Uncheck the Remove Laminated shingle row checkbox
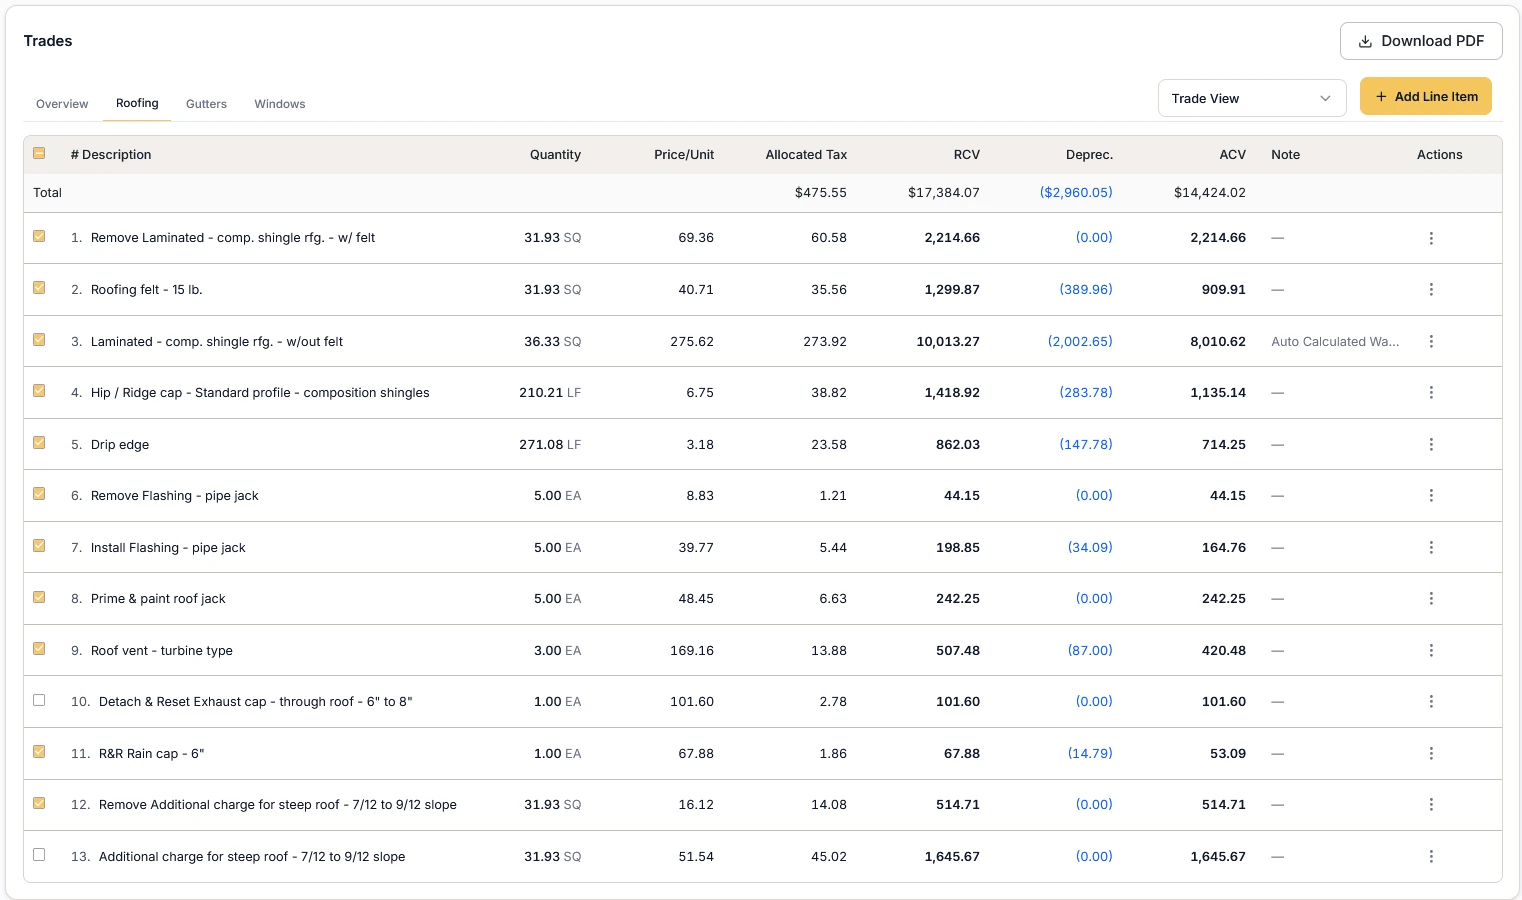1522x900 pixels. [x=39, y=236]
